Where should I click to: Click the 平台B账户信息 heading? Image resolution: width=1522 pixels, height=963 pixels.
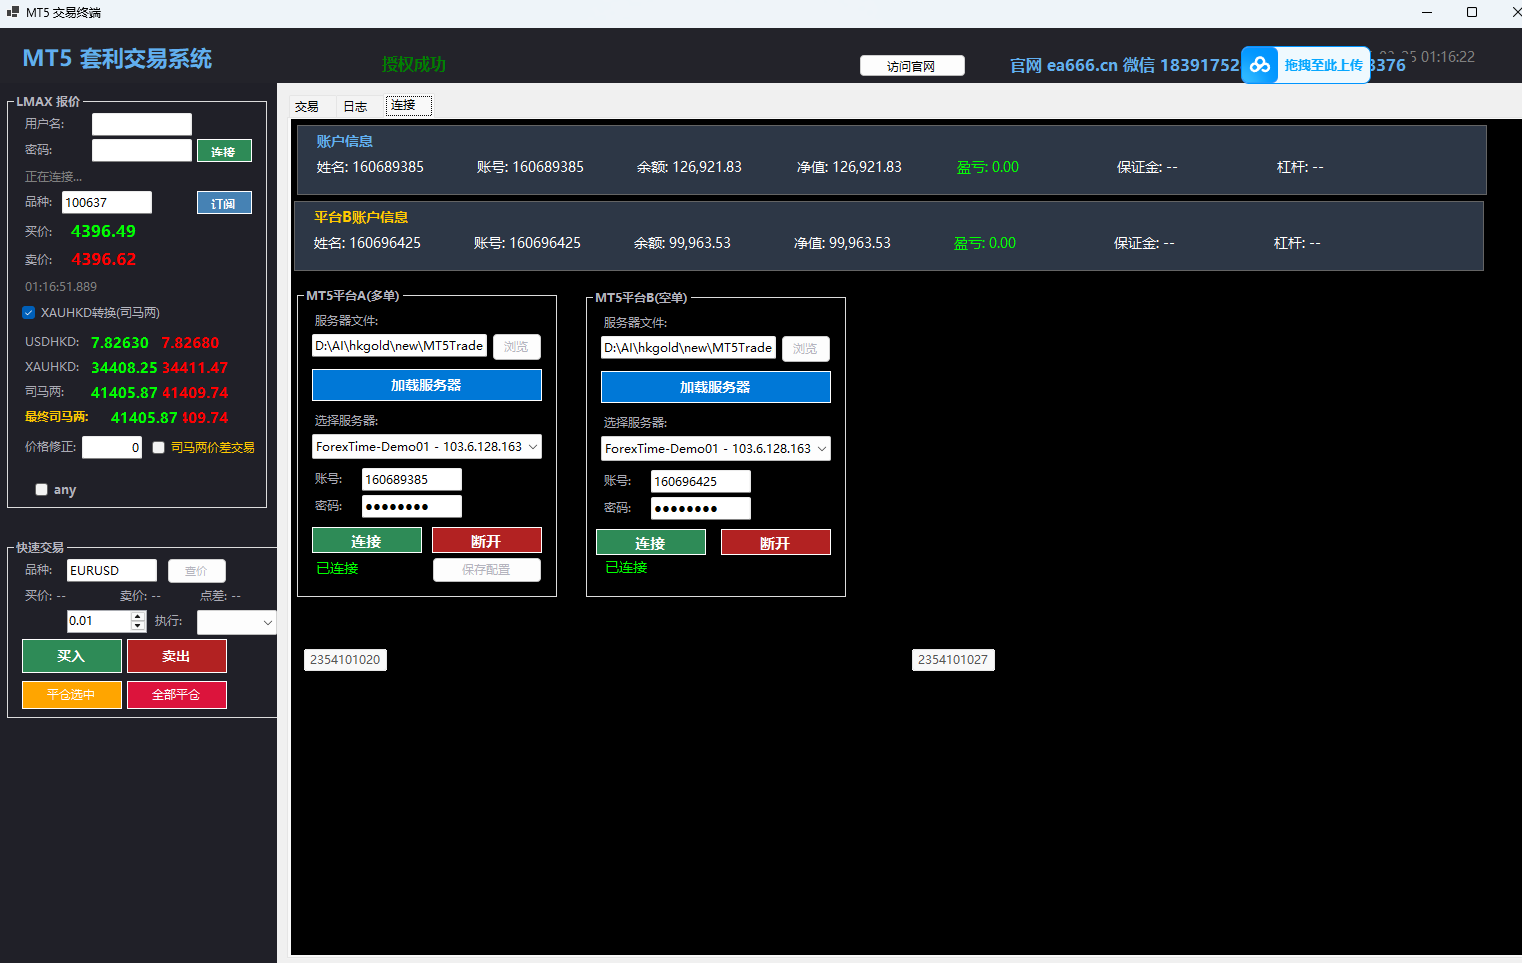(x=361, y=217)
